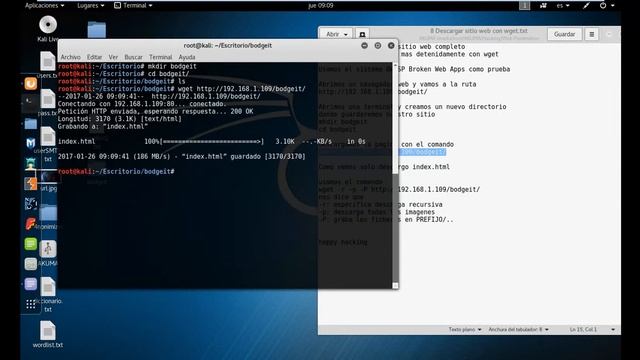
Task: Launch Maltego from the dock
Action: (x=31, y=204)
